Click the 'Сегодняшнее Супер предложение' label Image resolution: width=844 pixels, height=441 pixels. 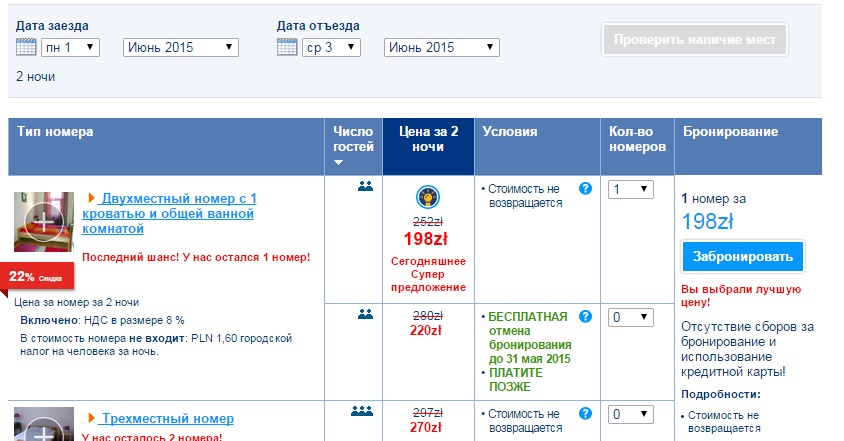428,274
